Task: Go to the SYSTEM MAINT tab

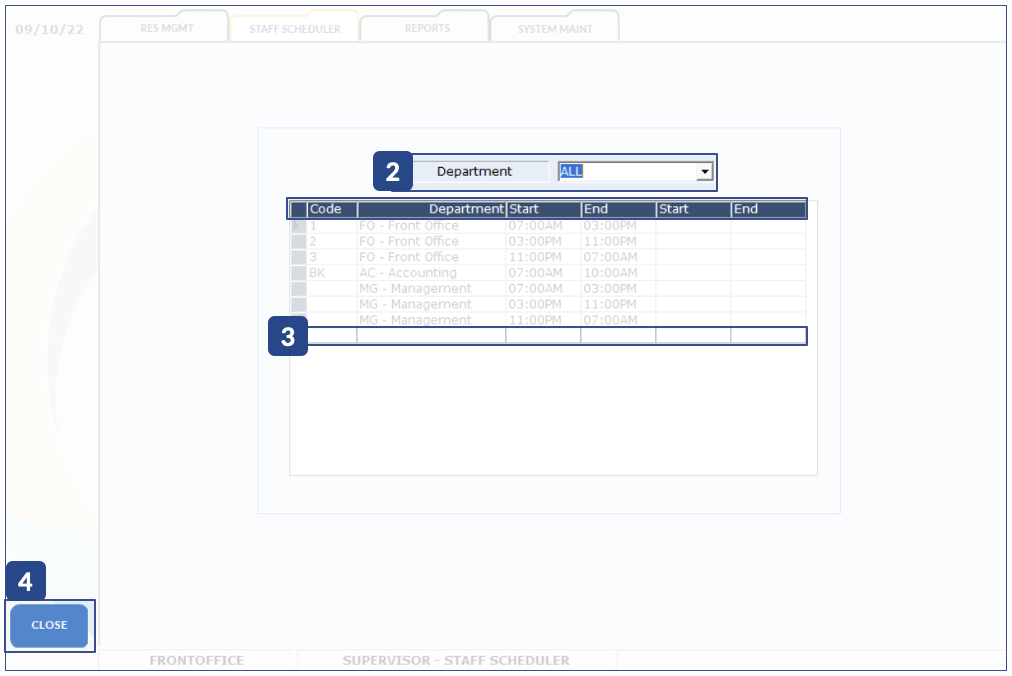Action: click(x=555, y=29)
